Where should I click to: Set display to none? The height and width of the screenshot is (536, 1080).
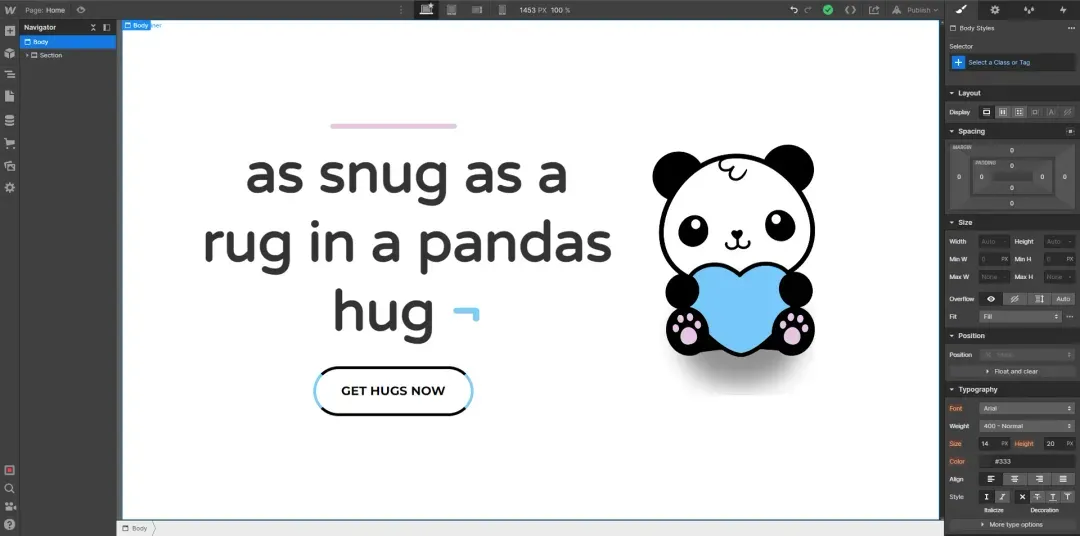1068,112
